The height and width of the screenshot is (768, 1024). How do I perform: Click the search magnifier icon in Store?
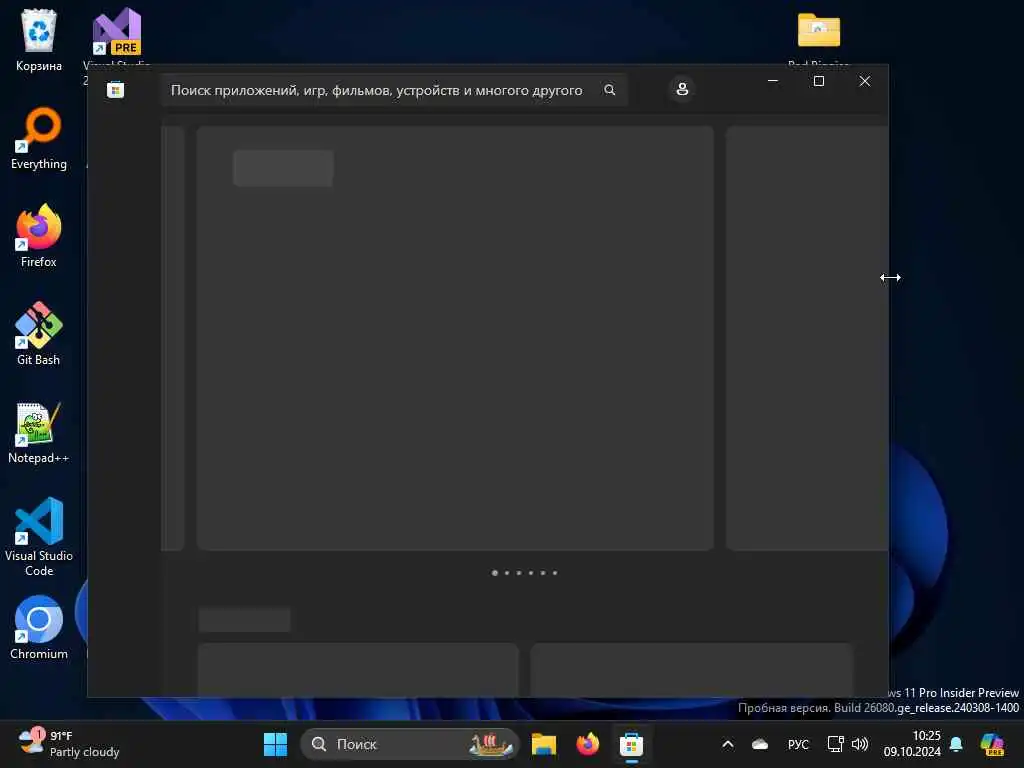[x=609, y=90]
